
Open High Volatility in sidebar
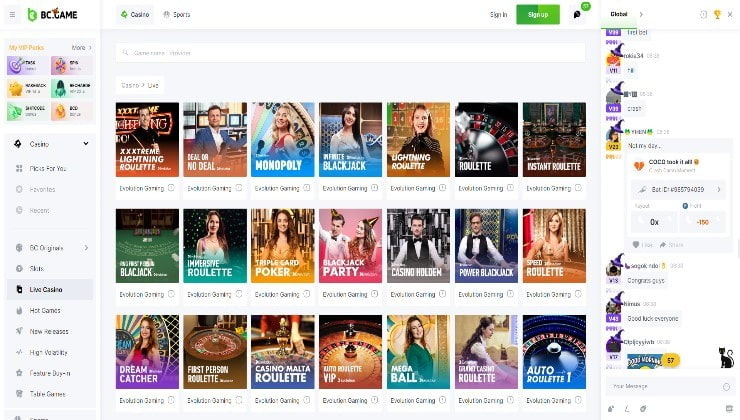coord(50,353)
